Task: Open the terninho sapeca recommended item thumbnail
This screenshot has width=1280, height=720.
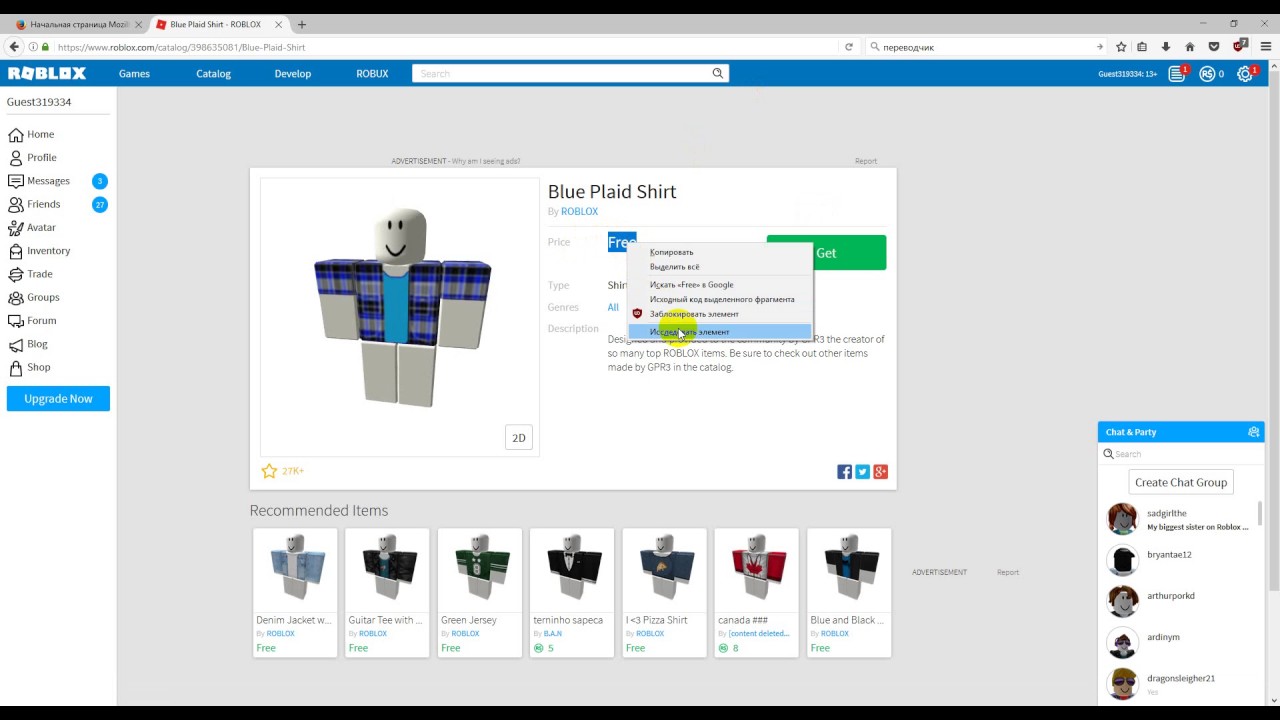Action: click(572, 569)
